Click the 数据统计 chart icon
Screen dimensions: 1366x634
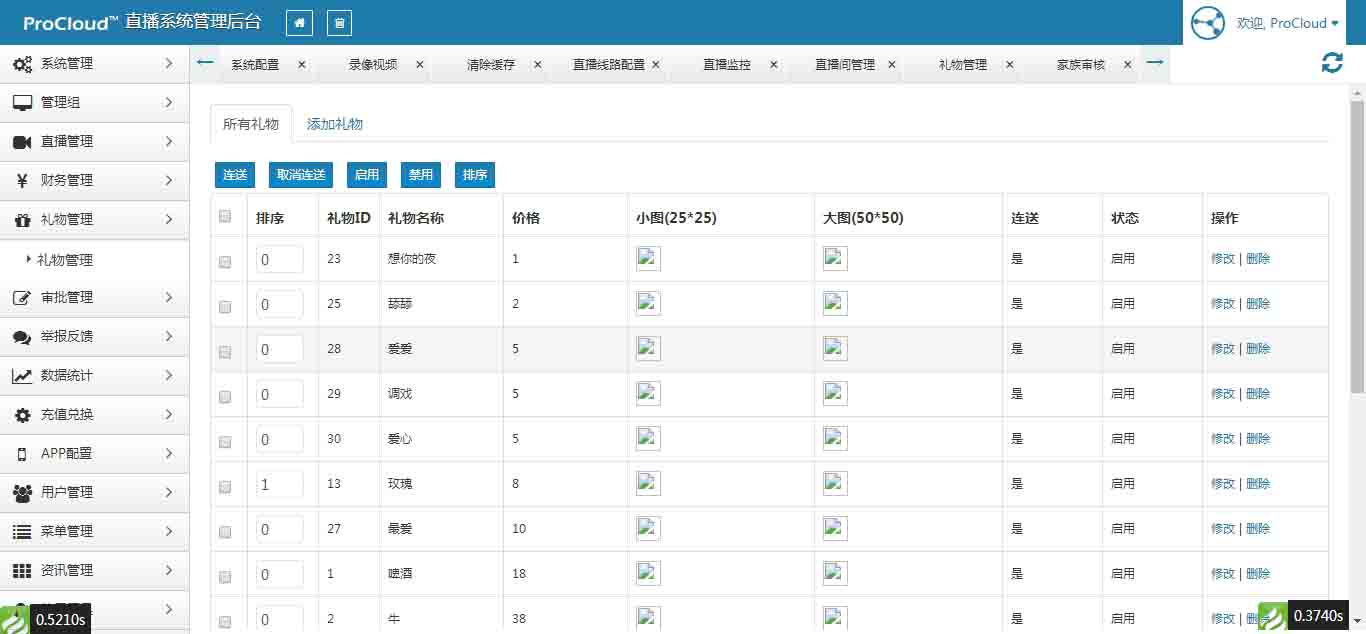[x=22, y=376]
